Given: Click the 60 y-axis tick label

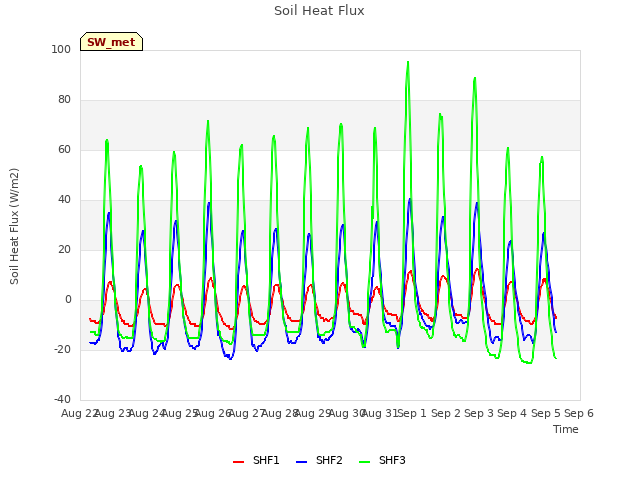Looking at the screenshot, I should (64, 149).
